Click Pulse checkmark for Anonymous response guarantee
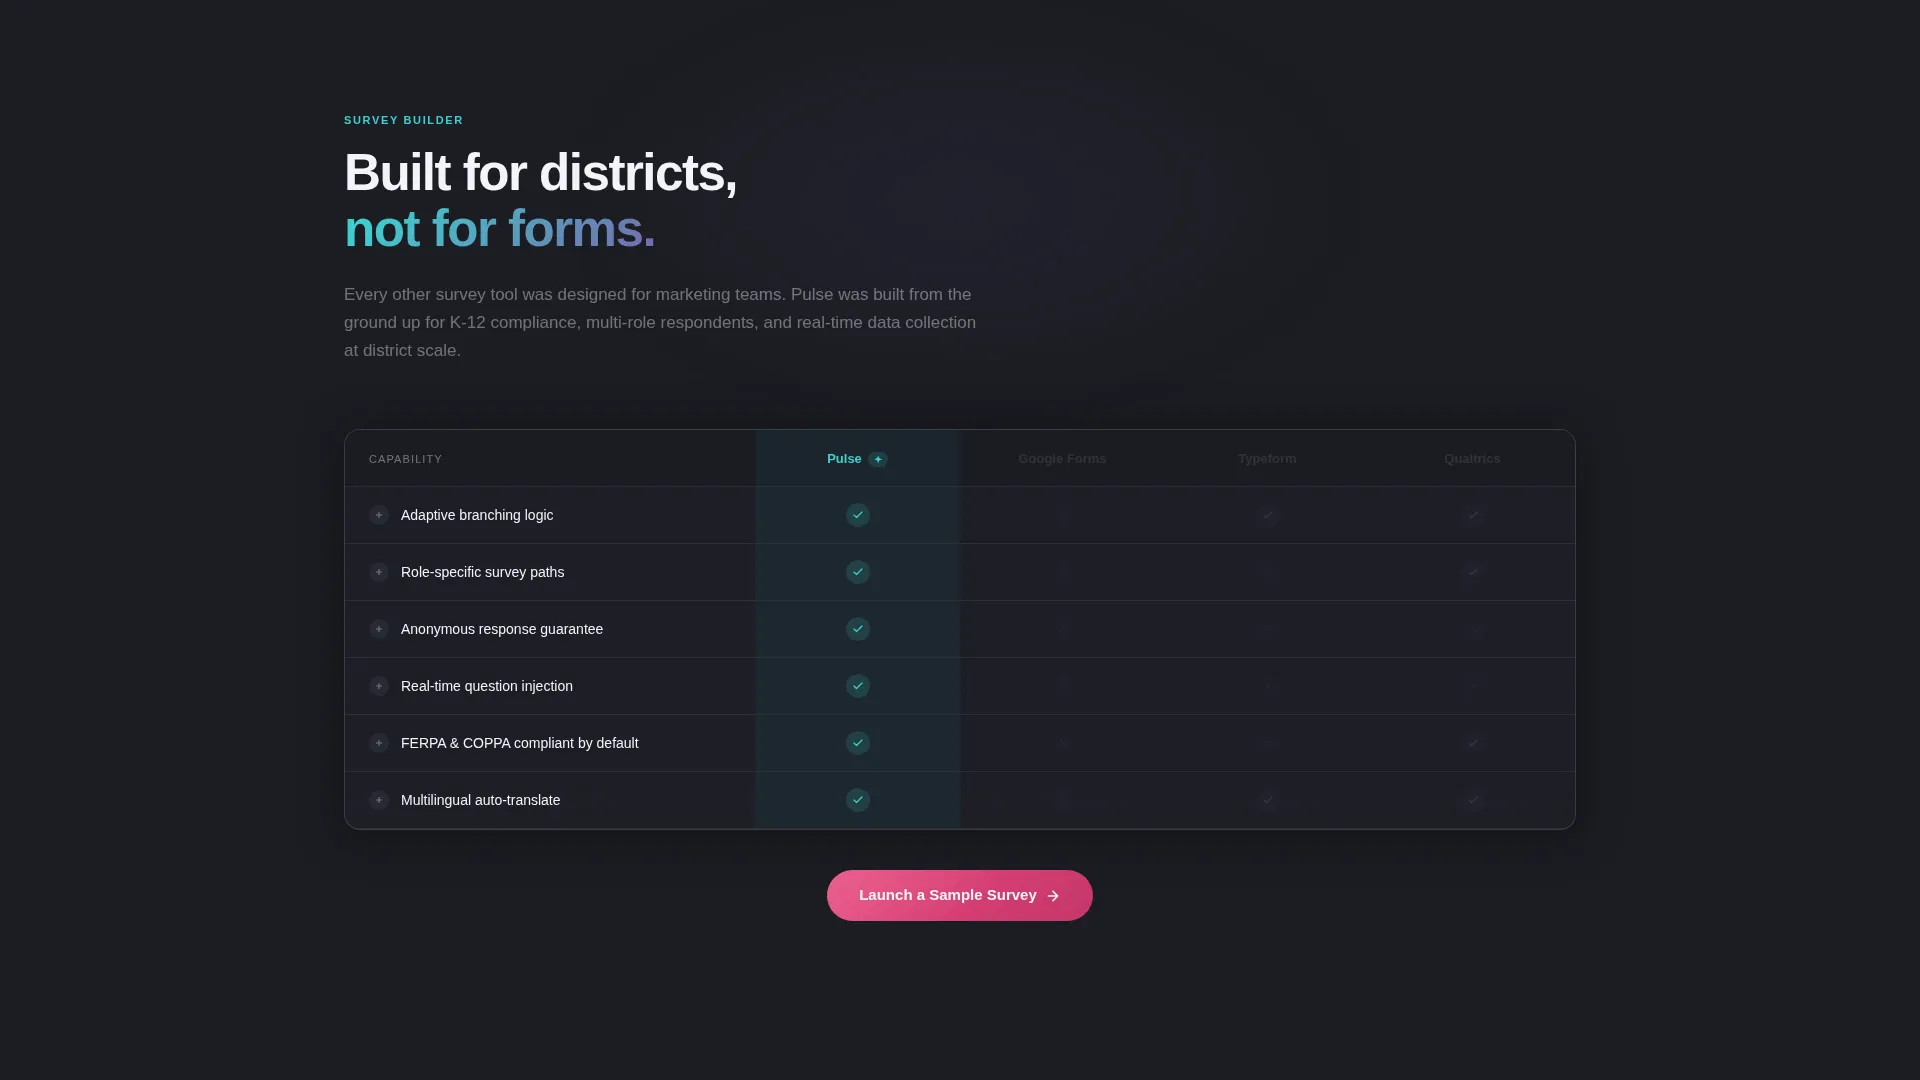The height and width of the screenshot is (1080, 1920). tap(858, 629)
